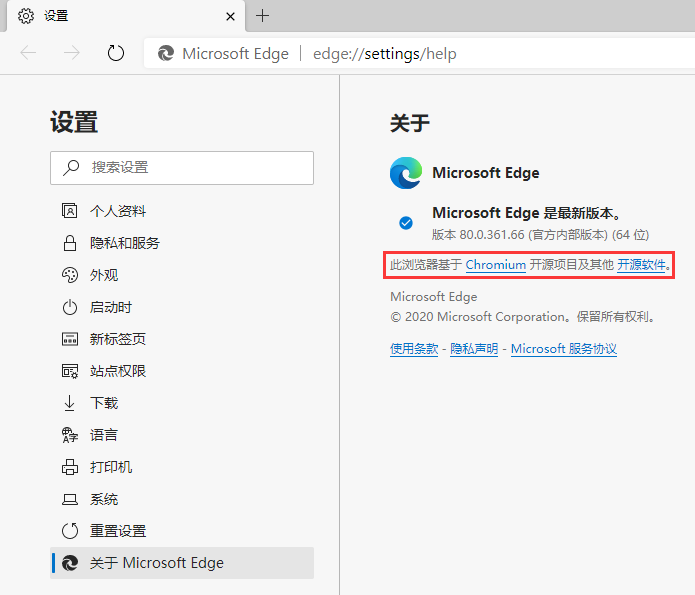Click the 设置 sidebar heading

(74, 122)
